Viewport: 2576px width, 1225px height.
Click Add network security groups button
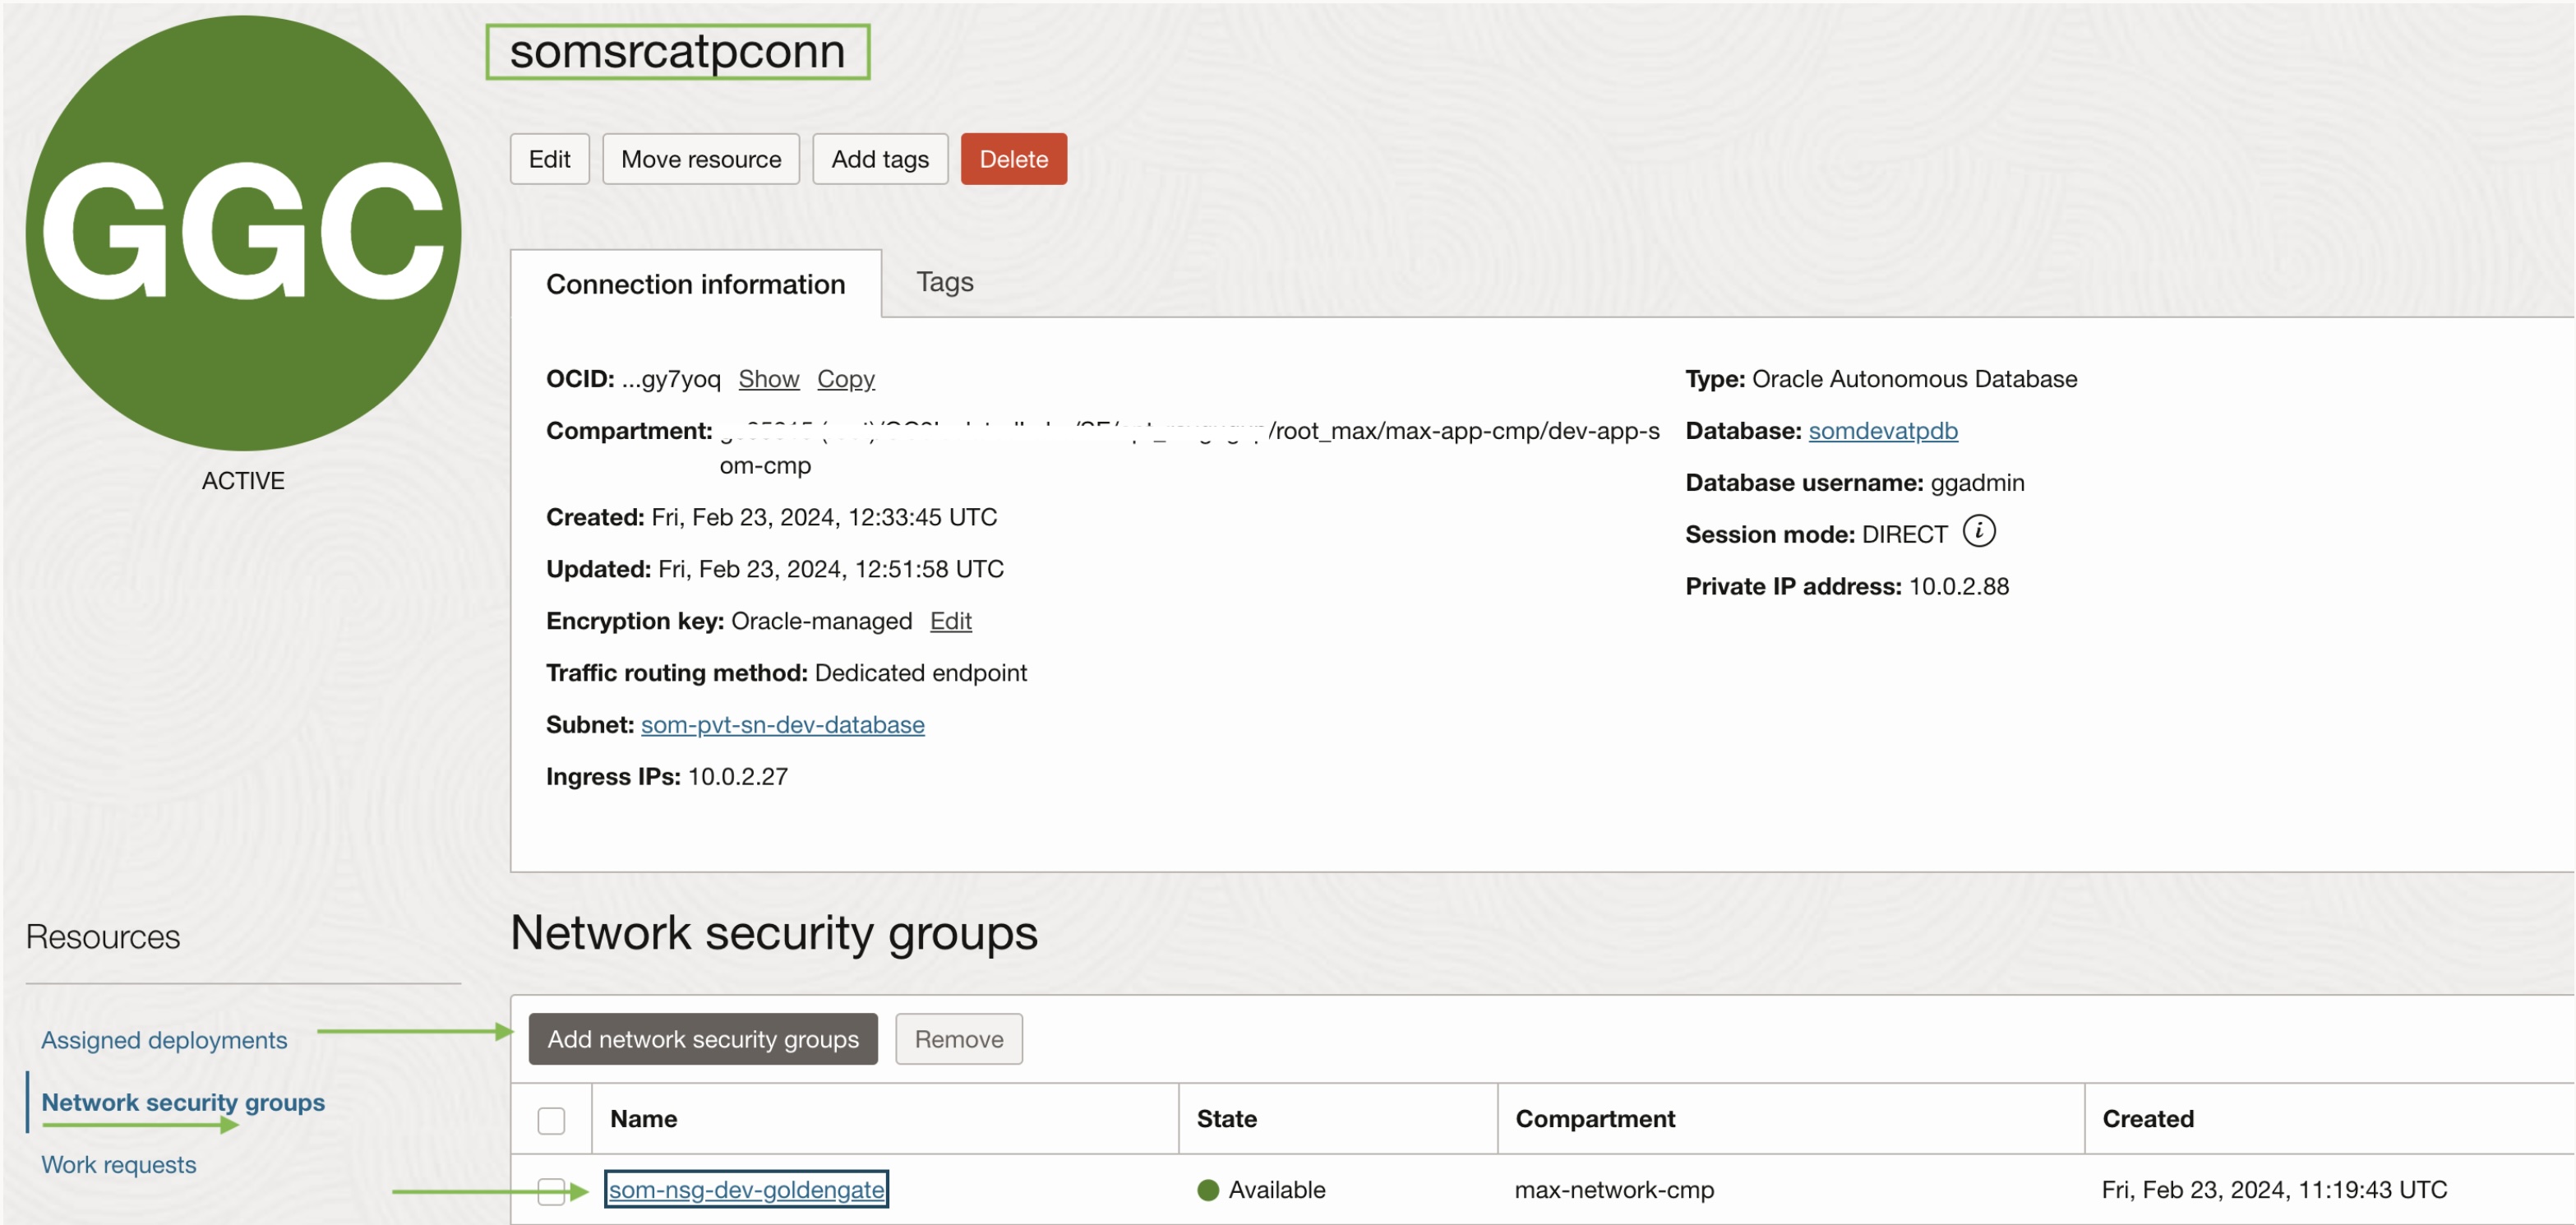tap(702, 1039)
